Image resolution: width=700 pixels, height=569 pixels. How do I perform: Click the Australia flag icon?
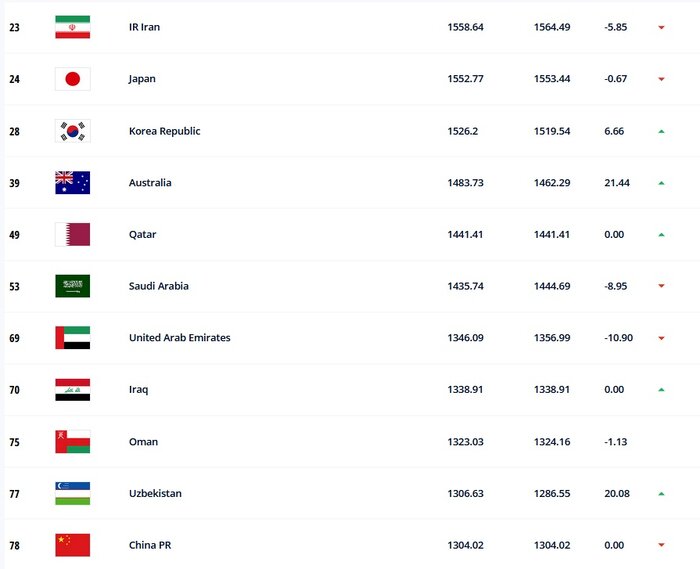point(72,183)
